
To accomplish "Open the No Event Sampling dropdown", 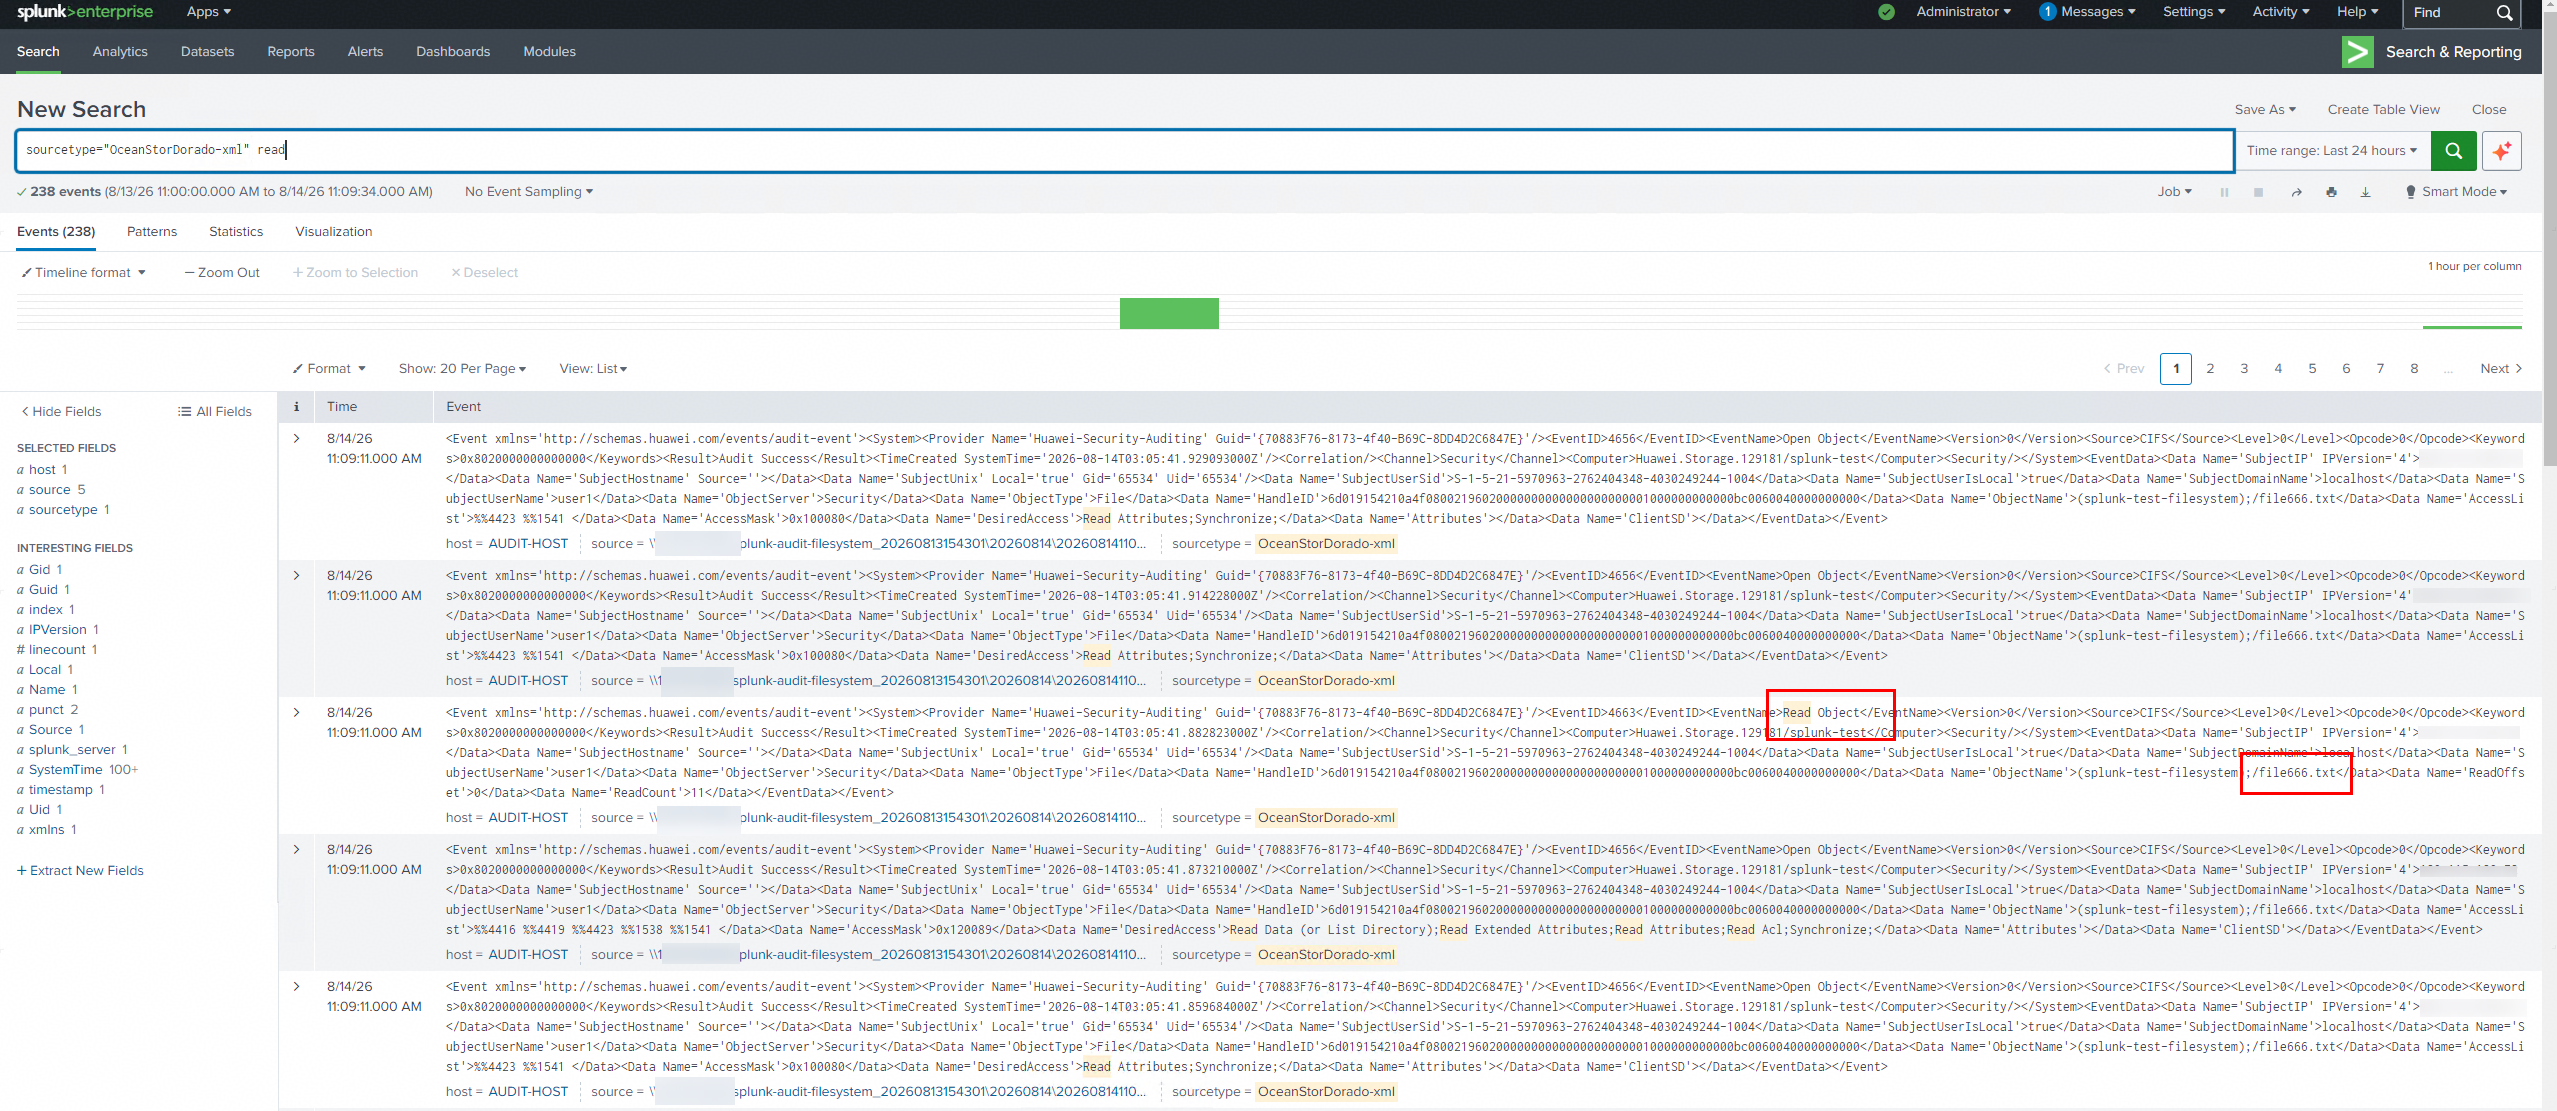I will pyautogui.click(x=528, y=192).
